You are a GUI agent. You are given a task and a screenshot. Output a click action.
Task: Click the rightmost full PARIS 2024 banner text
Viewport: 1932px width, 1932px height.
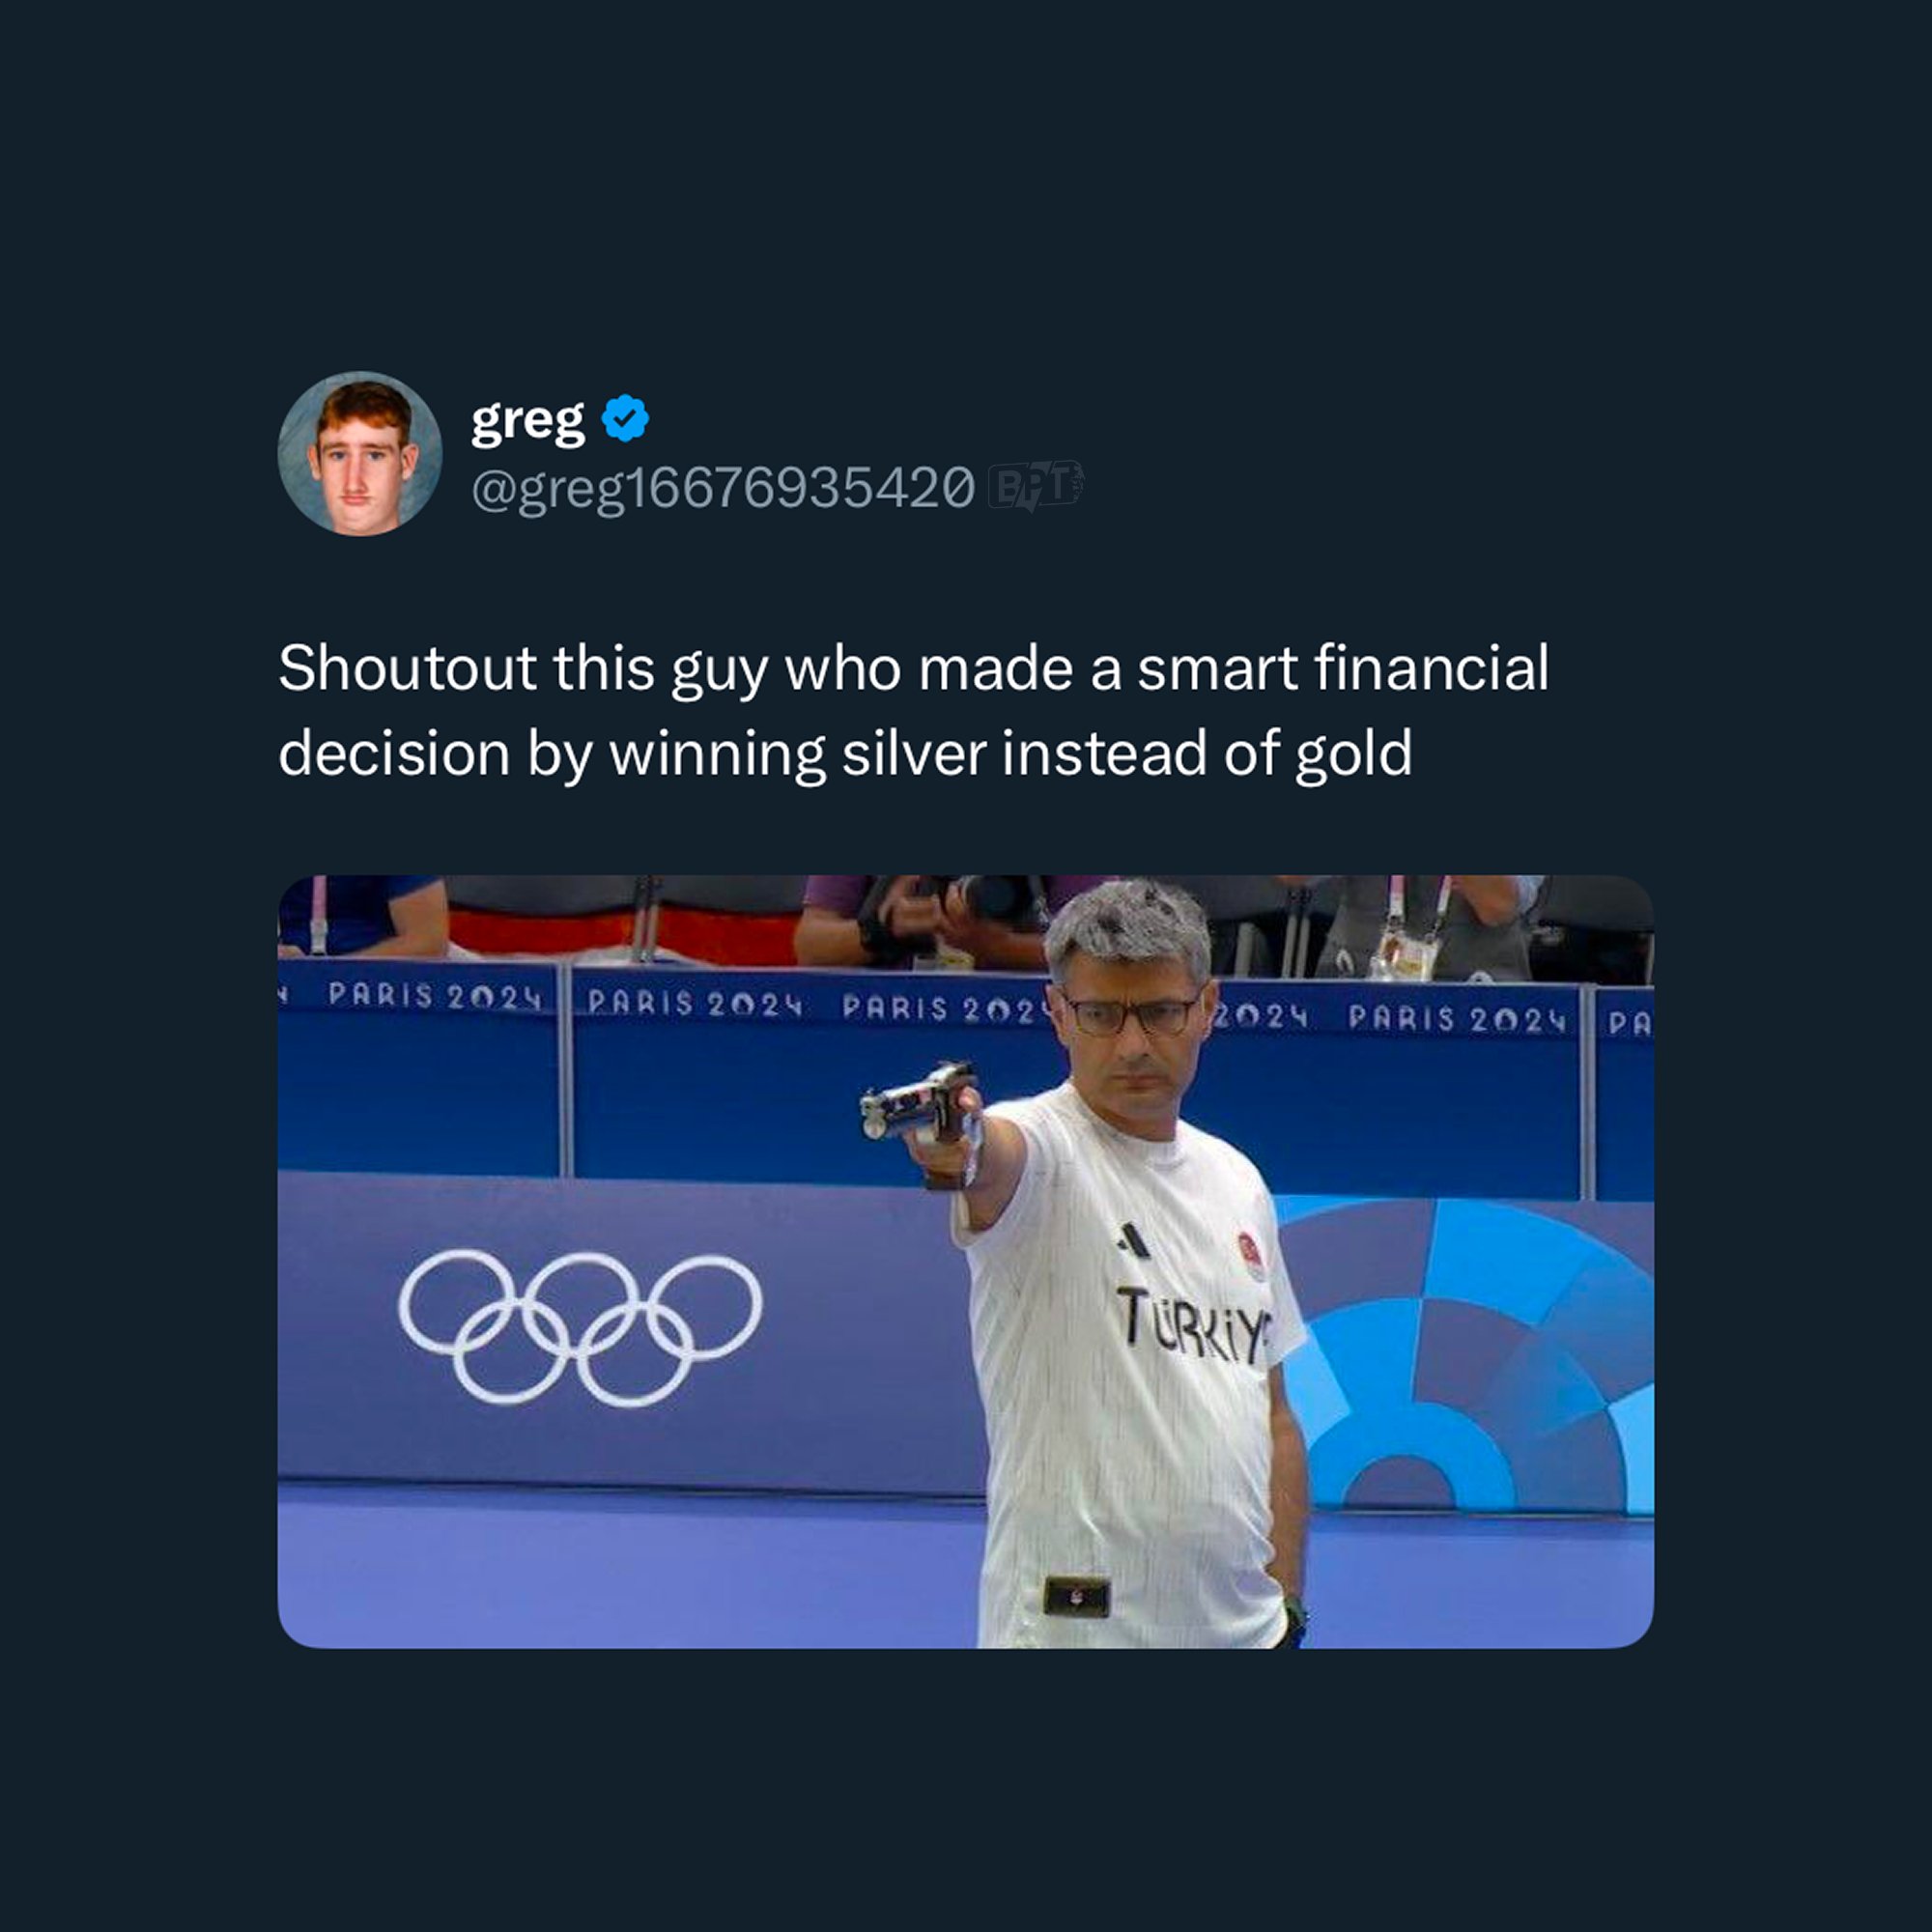pyautogui.click(x=1457, y=1019)
